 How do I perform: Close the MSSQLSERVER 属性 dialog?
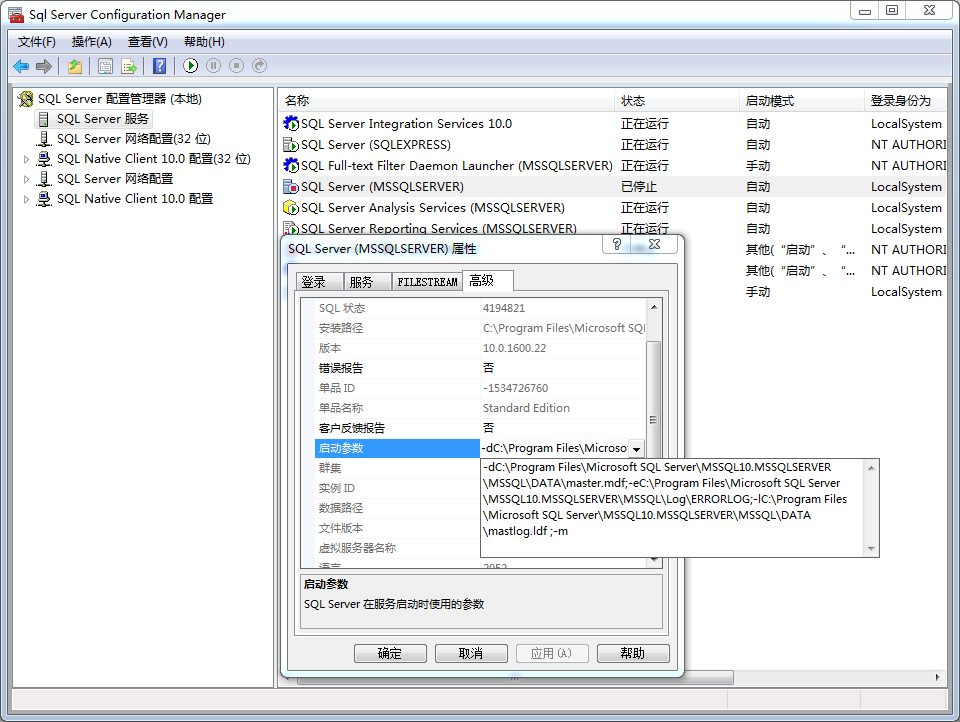click(x=654, y=244)
